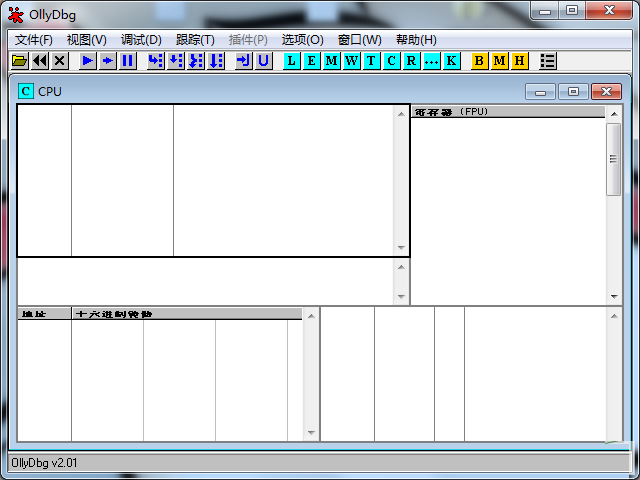Open the 调试(D) menu
Image resolution: width=640 pixels, height=480 pixels.
pyautogui.click(x=141, y=40)
